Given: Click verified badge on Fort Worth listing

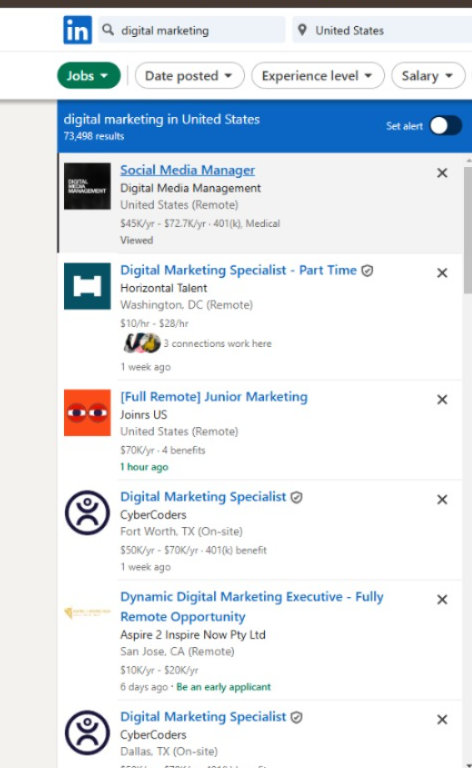Looking at the screenshot, I should click(x=296, y=497).
